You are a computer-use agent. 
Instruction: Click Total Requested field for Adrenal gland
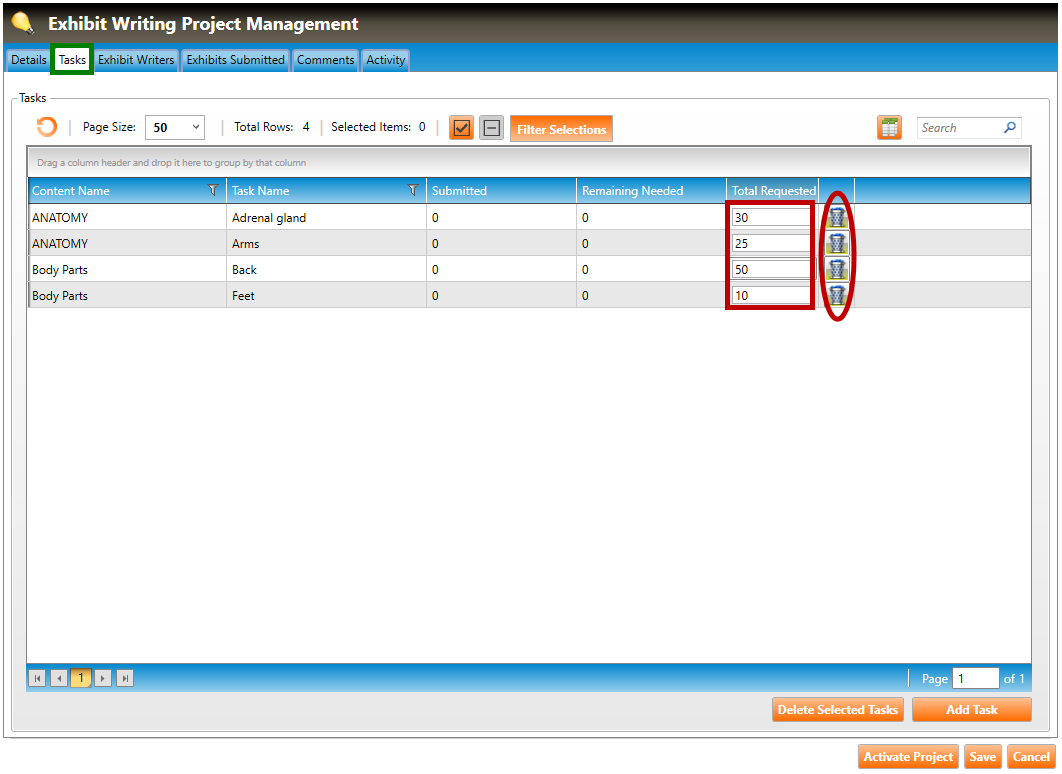[770, 217]
